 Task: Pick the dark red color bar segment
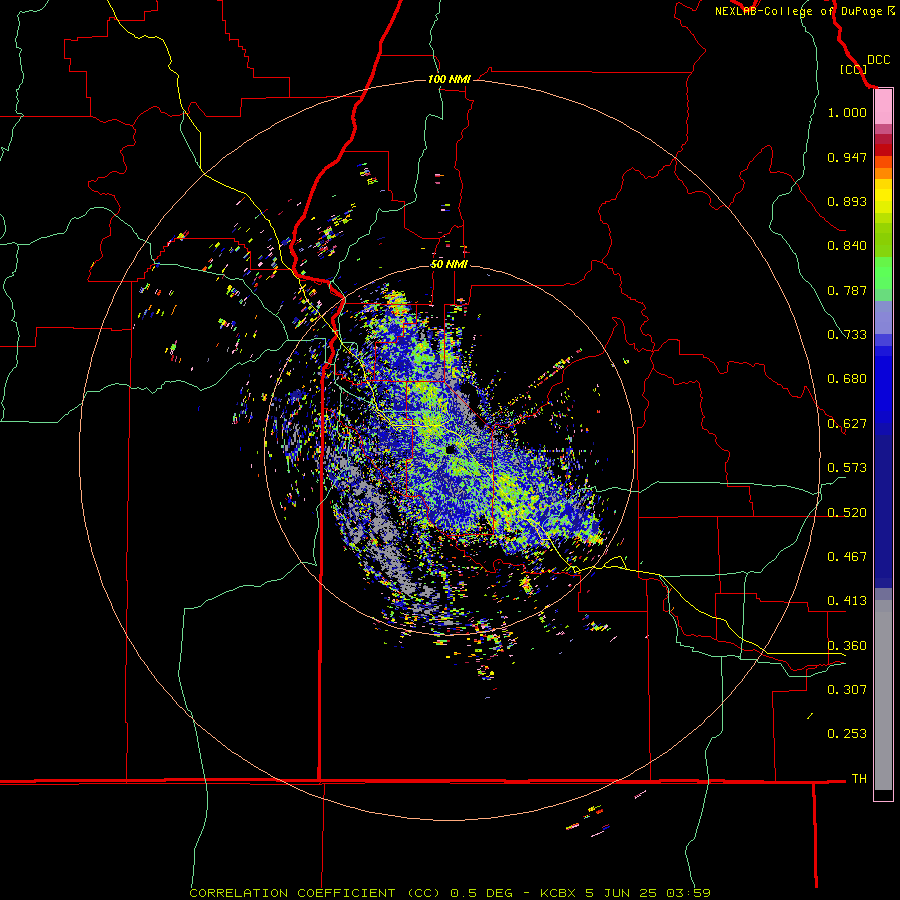(x=883, y=150)
